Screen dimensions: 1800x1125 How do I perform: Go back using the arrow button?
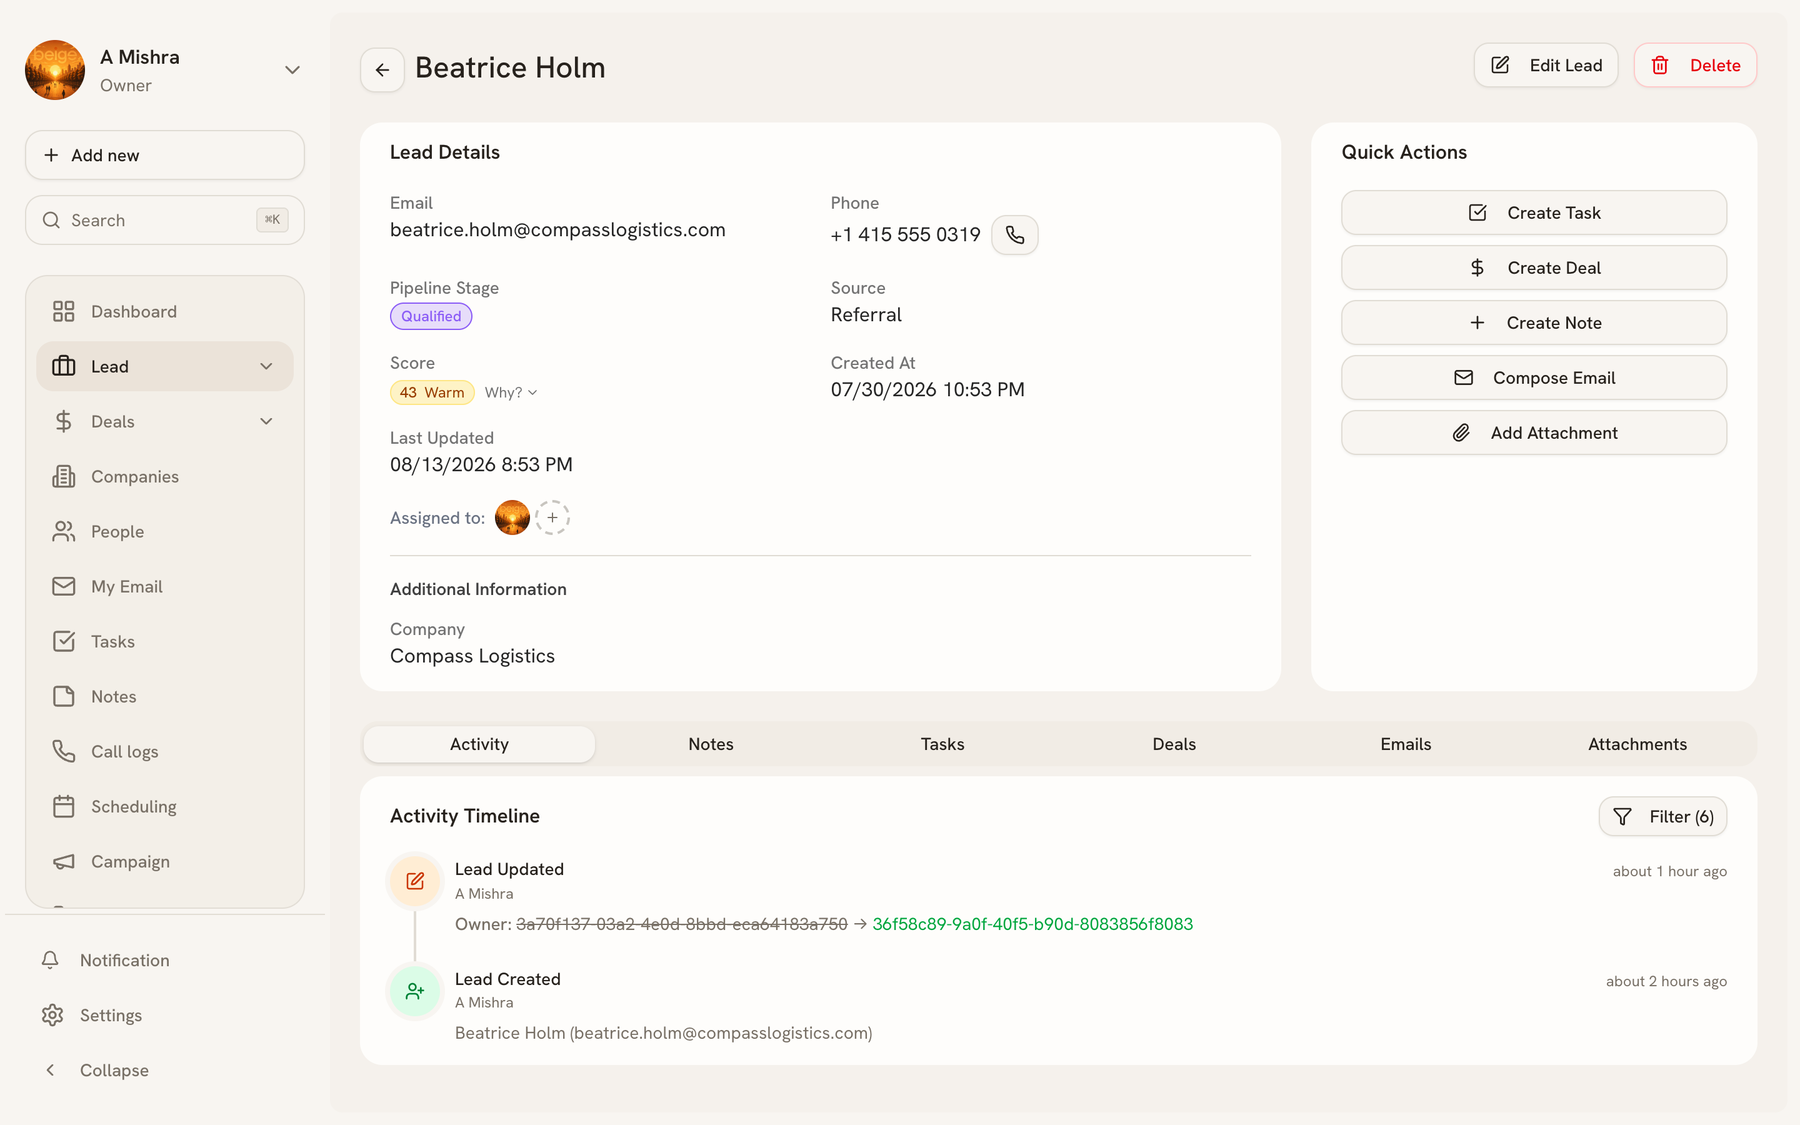click(382, 70)
